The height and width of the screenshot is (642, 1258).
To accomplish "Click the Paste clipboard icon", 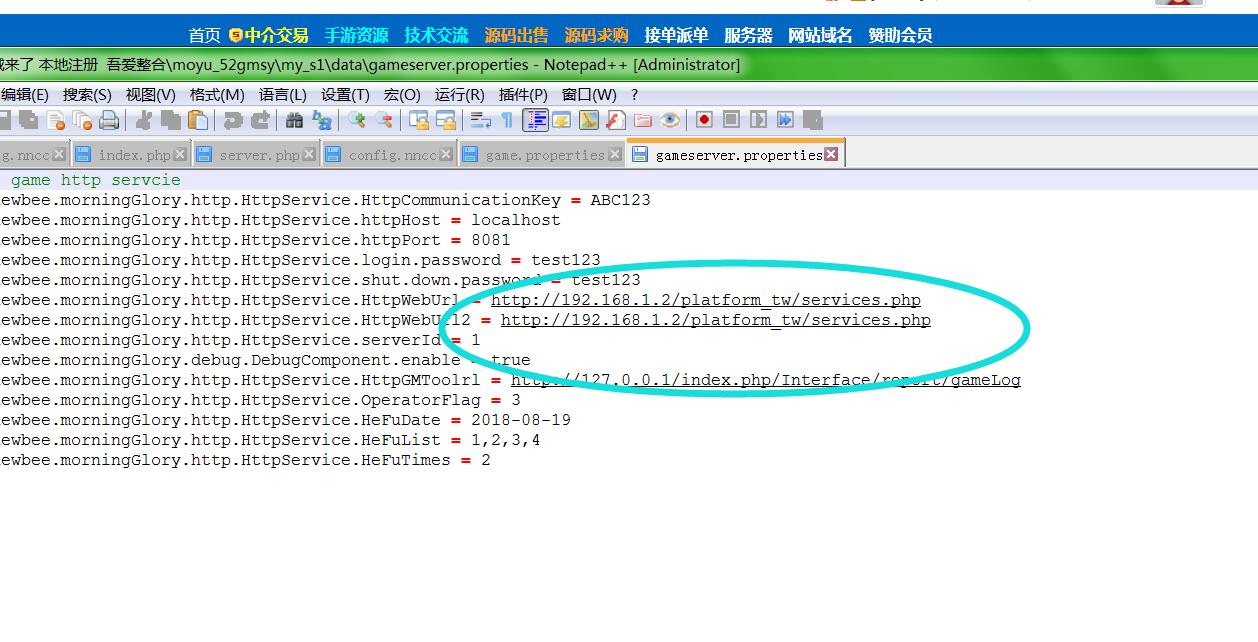I will (199, 120).
